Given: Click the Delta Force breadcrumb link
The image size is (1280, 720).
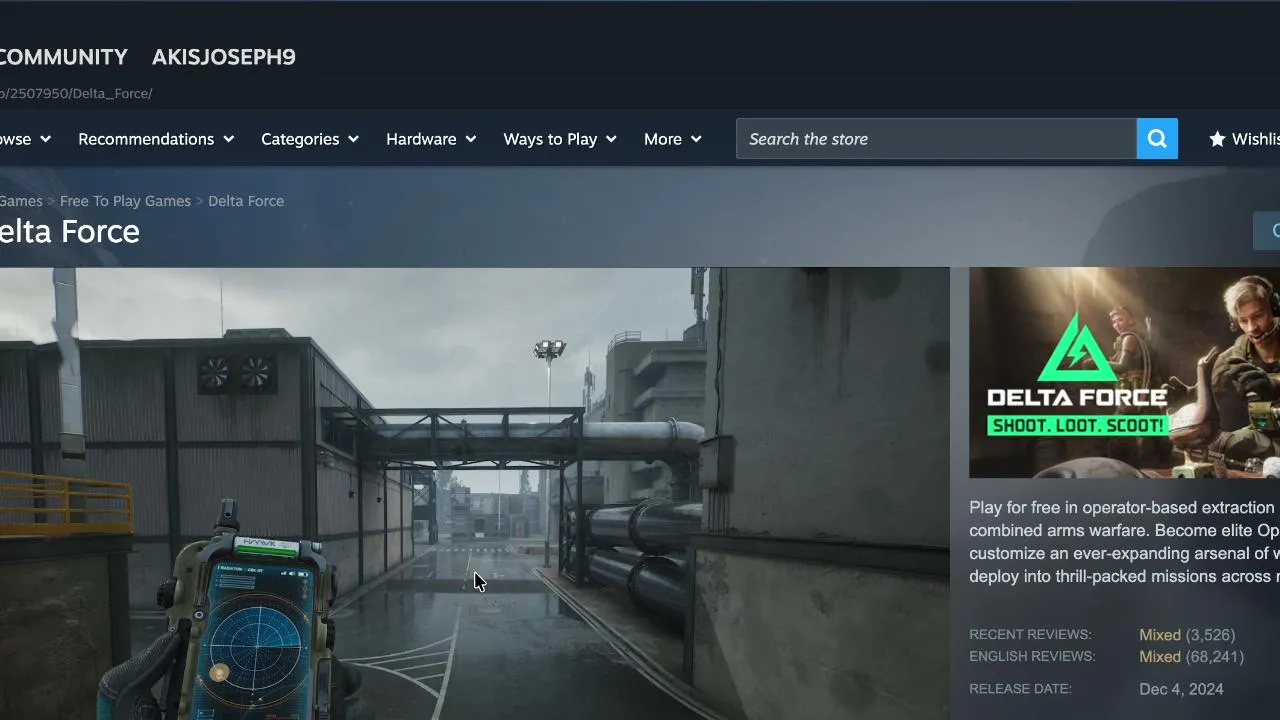Looking at the screenshot, I should point(246,201).
